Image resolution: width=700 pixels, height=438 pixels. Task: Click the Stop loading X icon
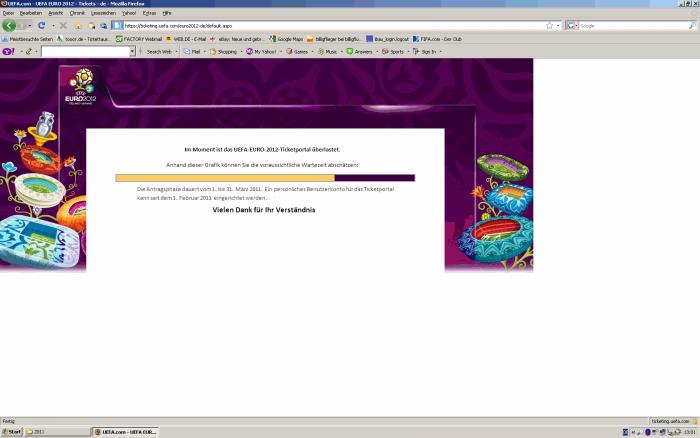[x=63, y=25]
